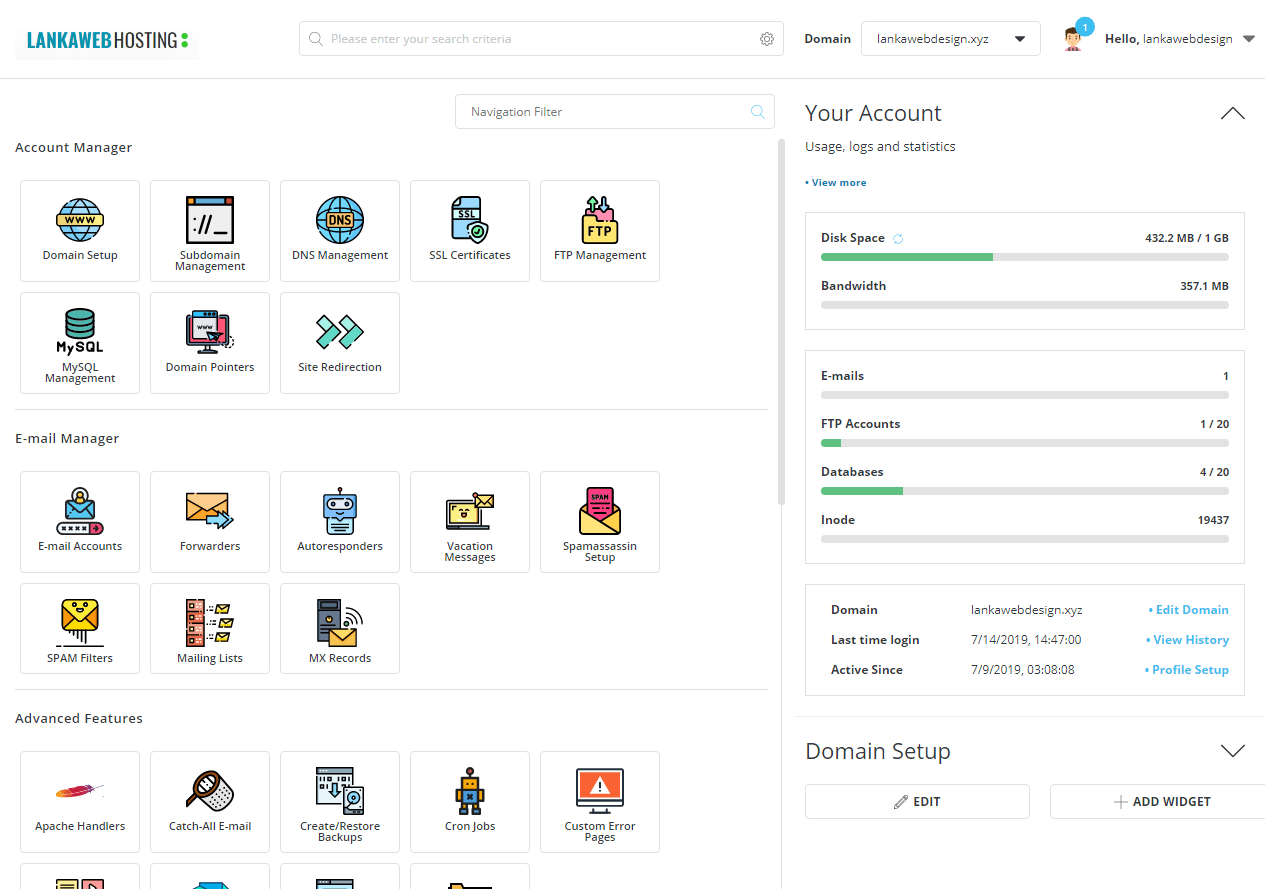Open Autoresponders
This screenshot has height=889, width=1265.
(x=340, y=522)
